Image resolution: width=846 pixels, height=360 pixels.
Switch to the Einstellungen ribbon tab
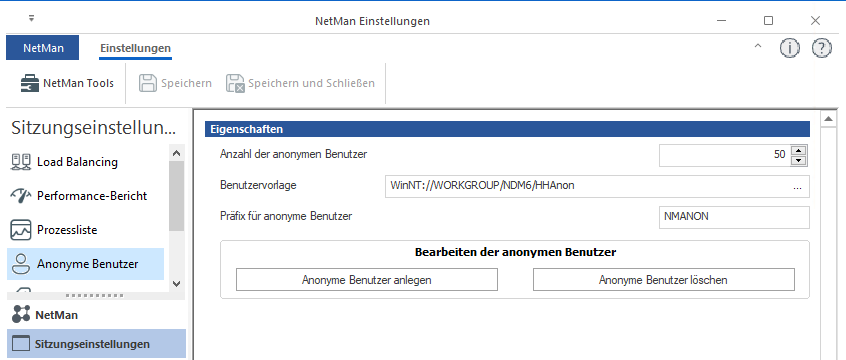pos(135,49)
